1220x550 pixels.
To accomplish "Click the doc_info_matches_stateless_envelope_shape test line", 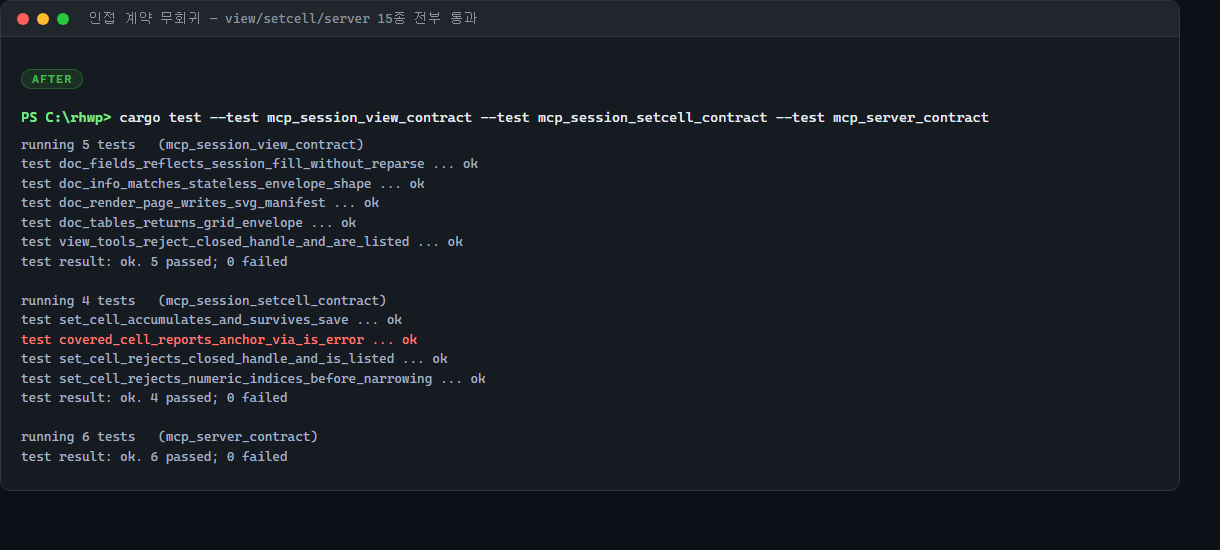I will click(x=223, y=184).
